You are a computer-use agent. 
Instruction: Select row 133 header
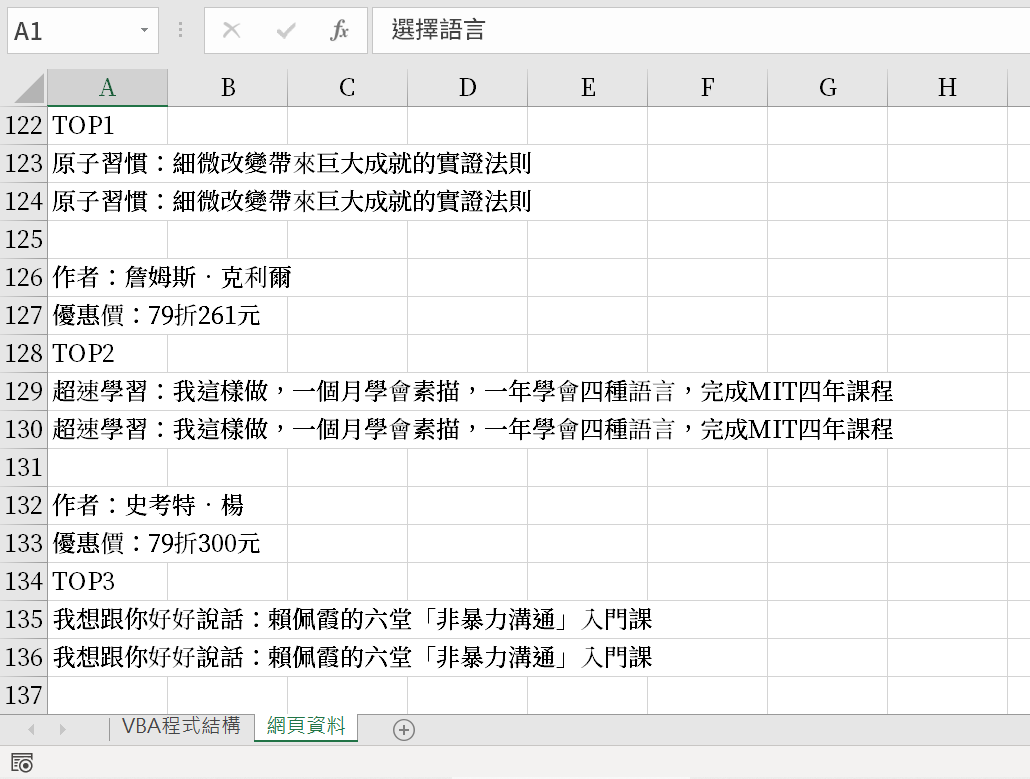coord(24,543)
